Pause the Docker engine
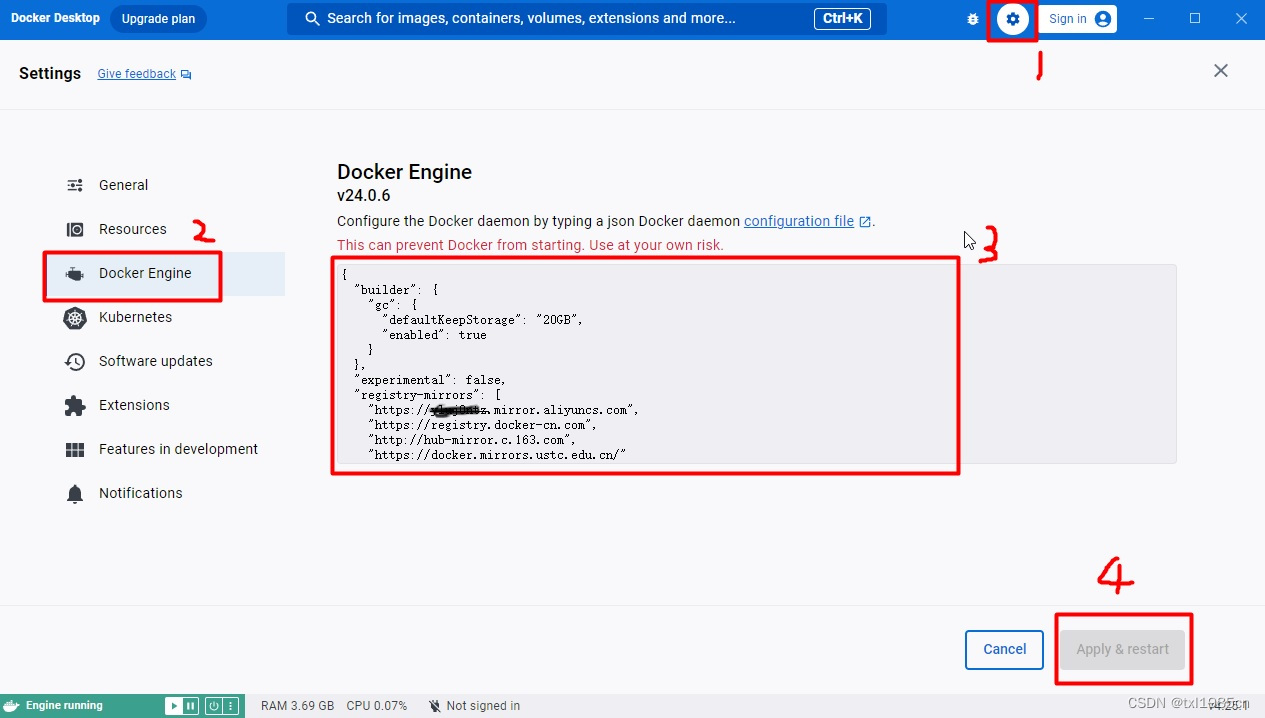The image size is (1265, 718). [190, 705]
